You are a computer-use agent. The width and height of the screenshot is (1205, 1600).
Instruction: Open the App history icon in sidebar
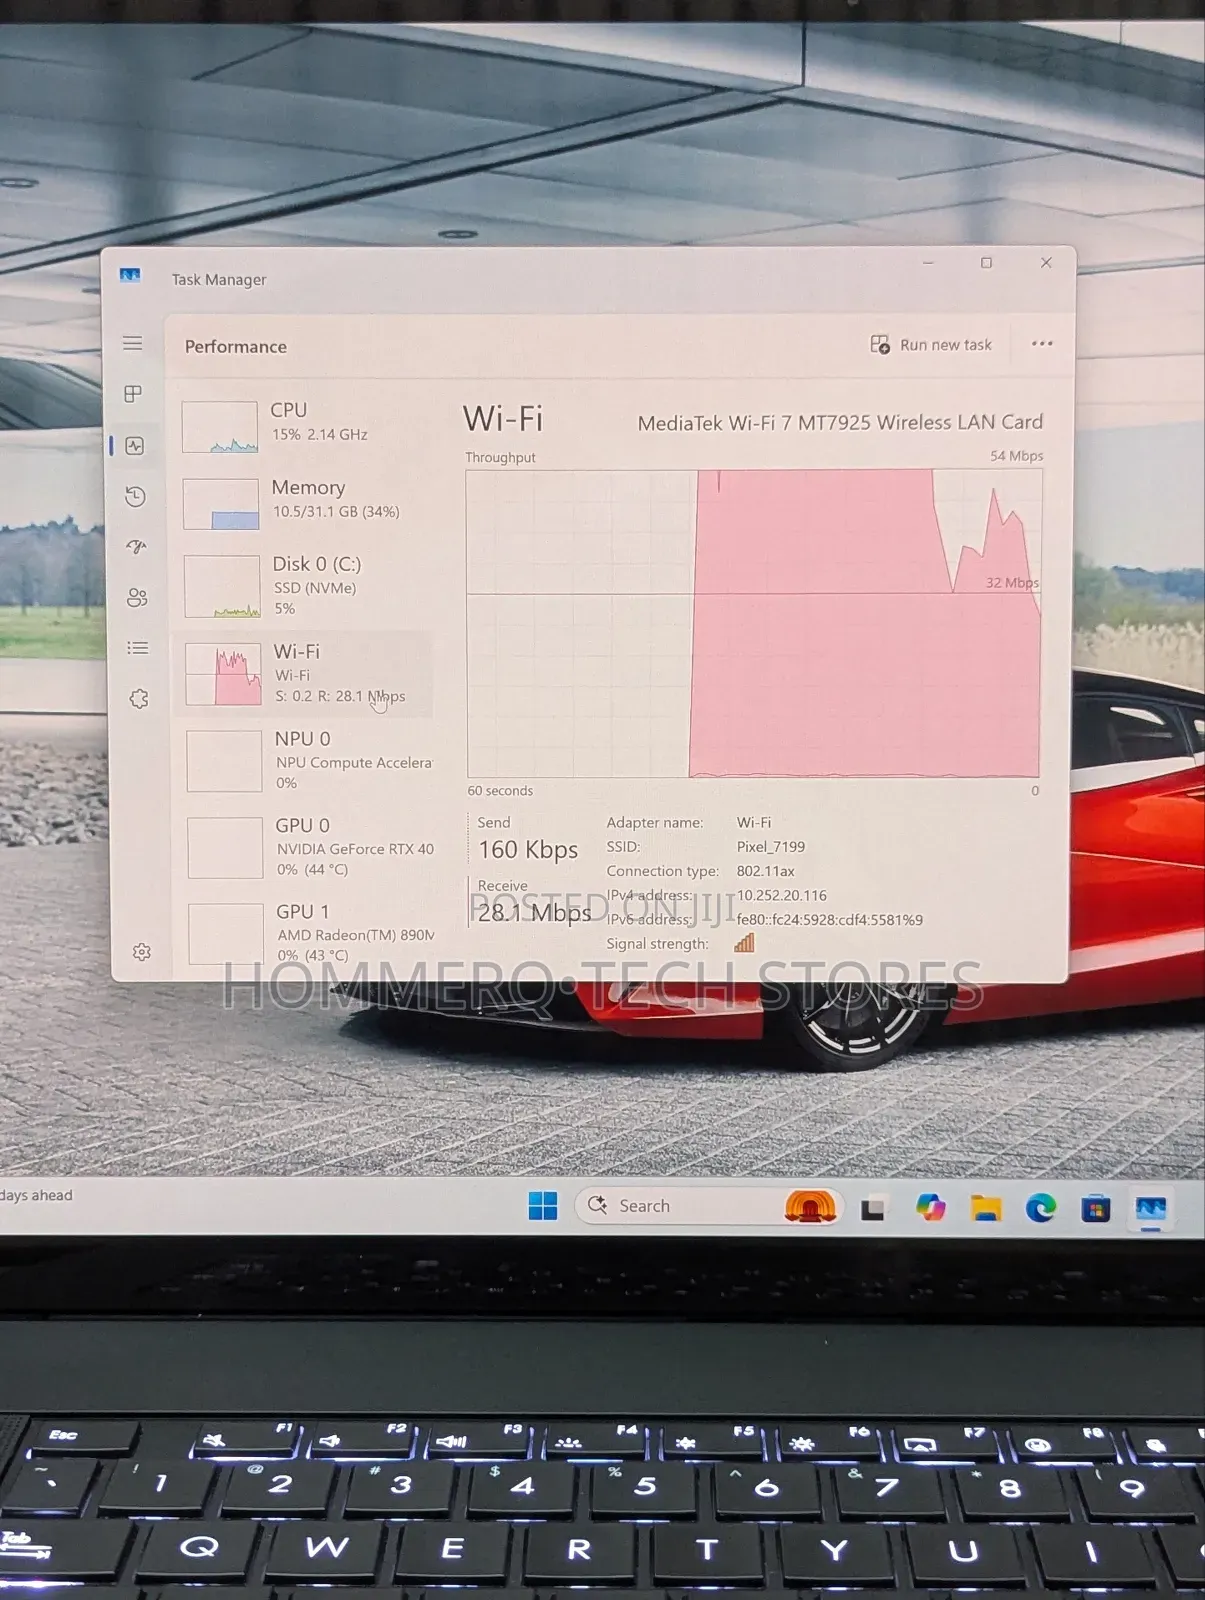click(136, 497)
